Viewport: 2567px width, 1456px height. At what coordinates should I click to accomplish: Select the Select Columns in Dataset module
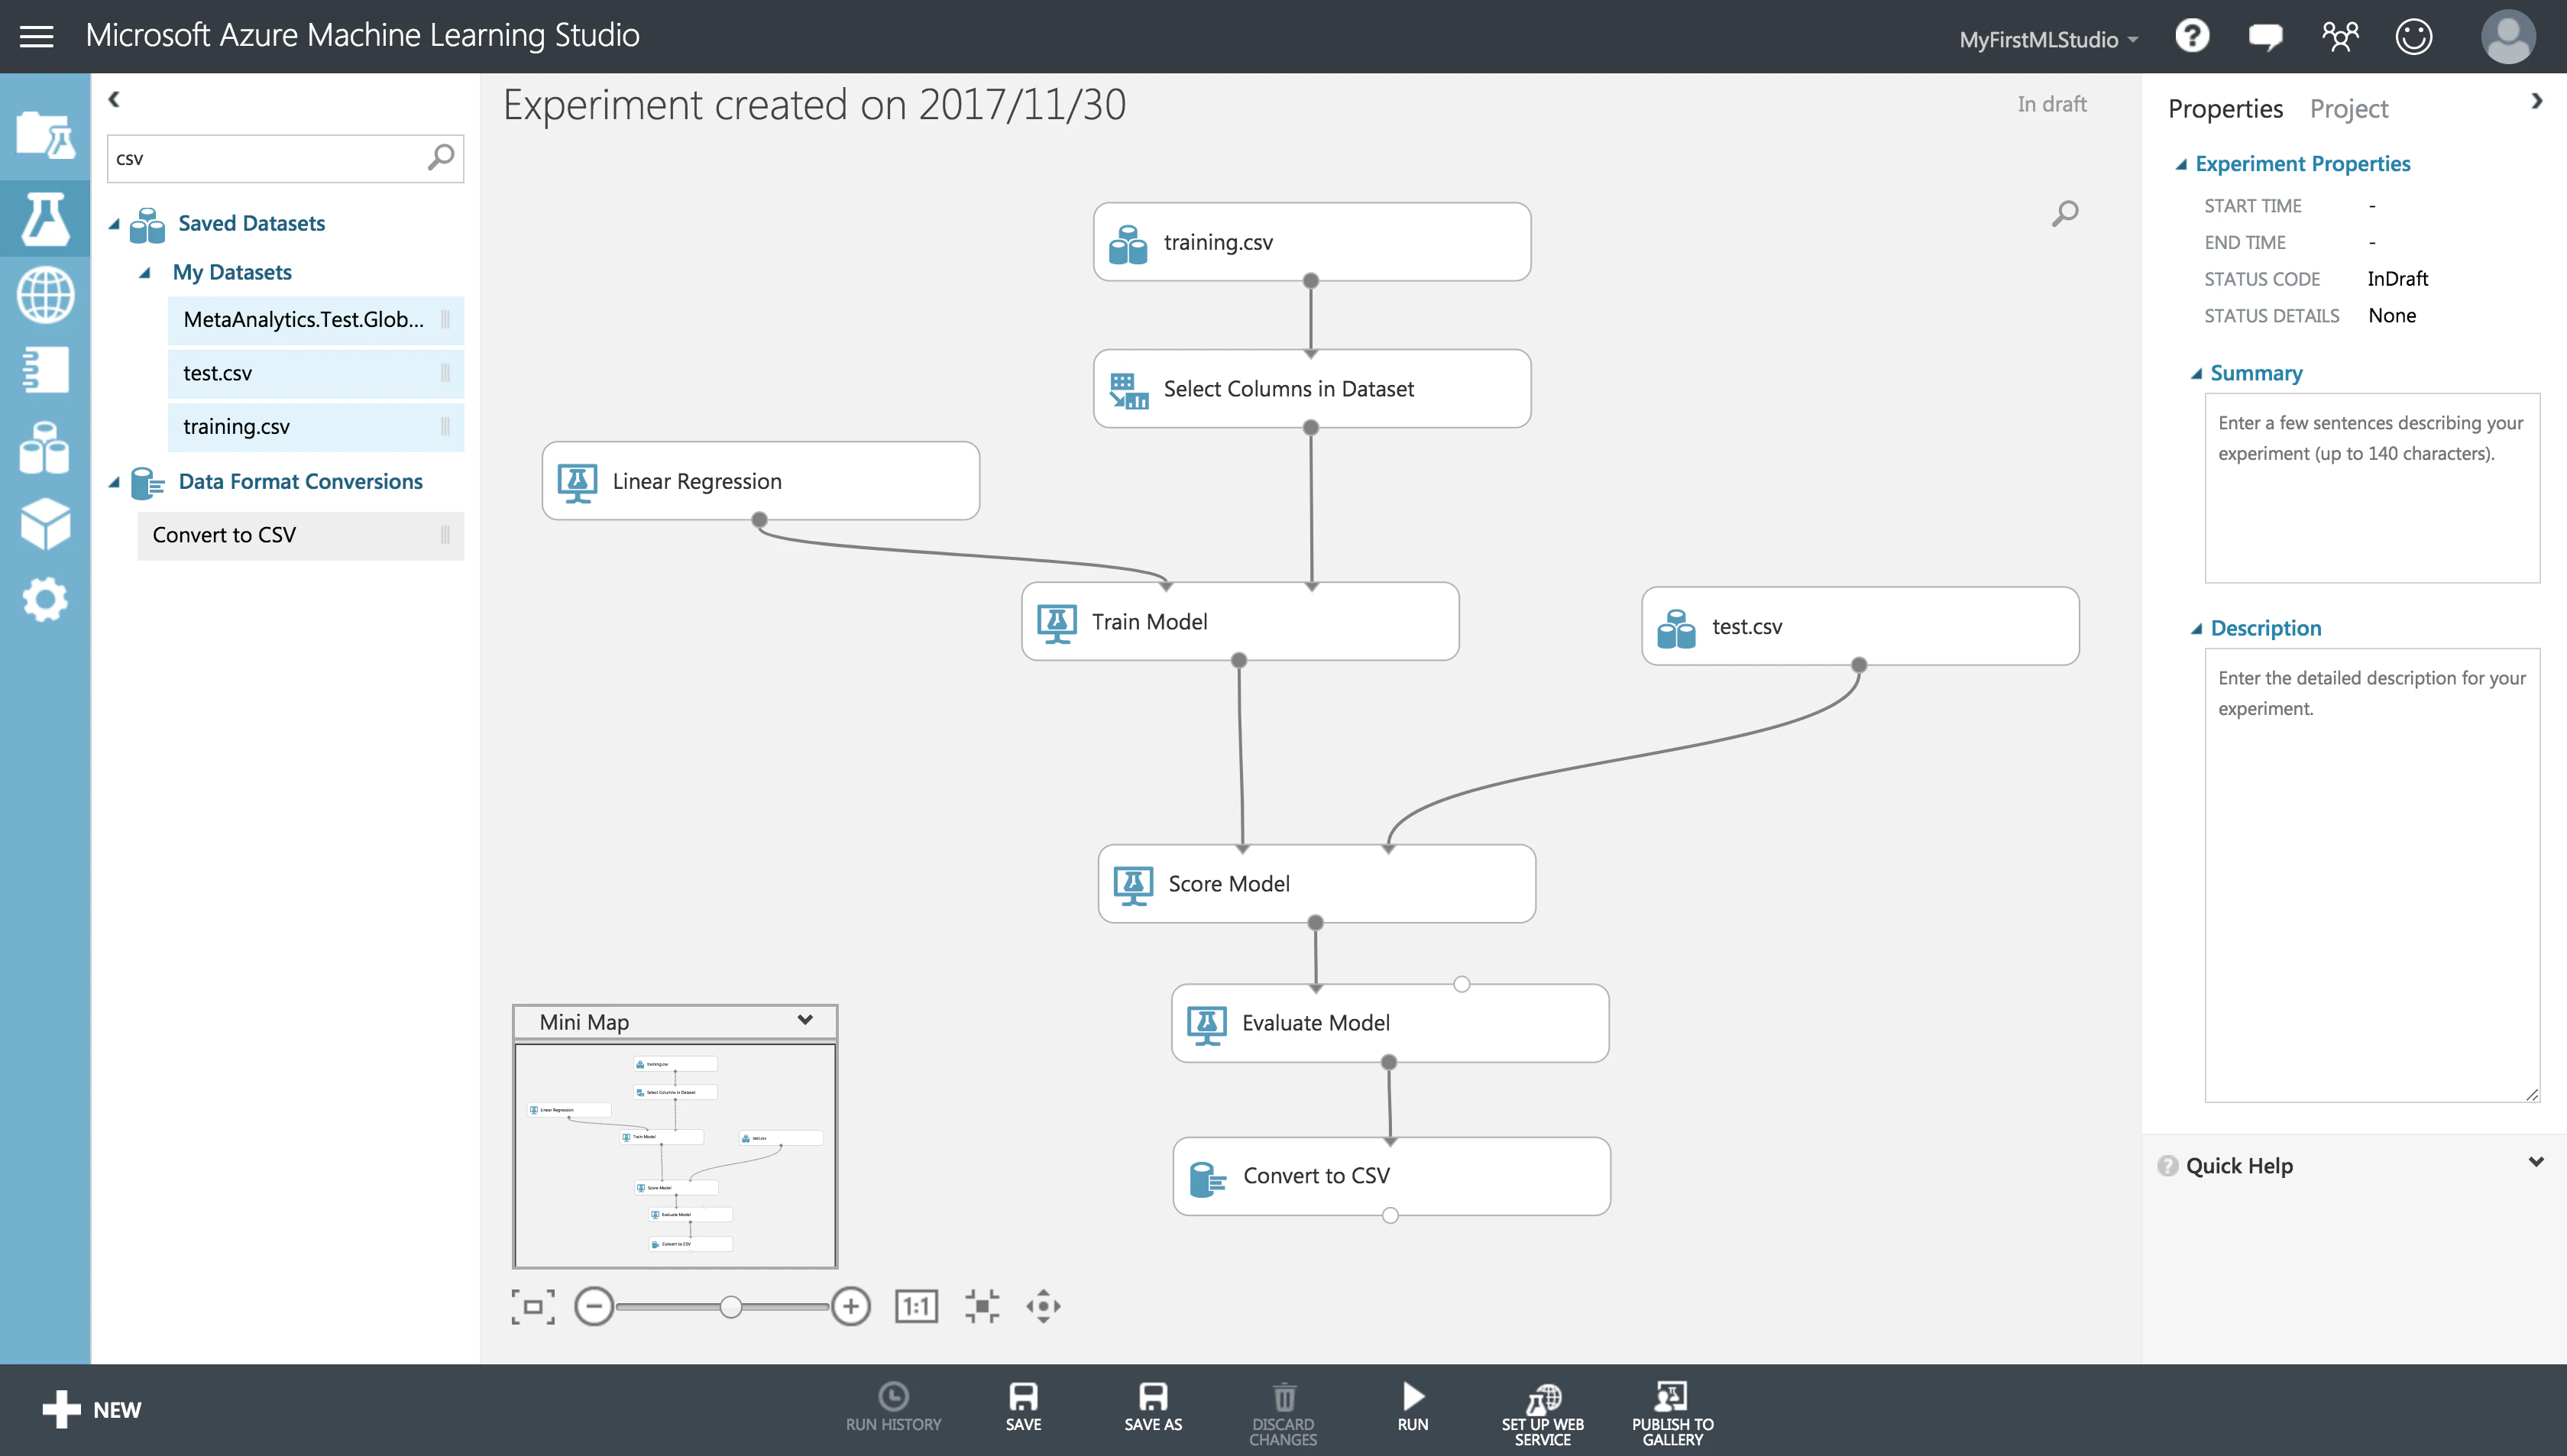[x=1311, y=389]
